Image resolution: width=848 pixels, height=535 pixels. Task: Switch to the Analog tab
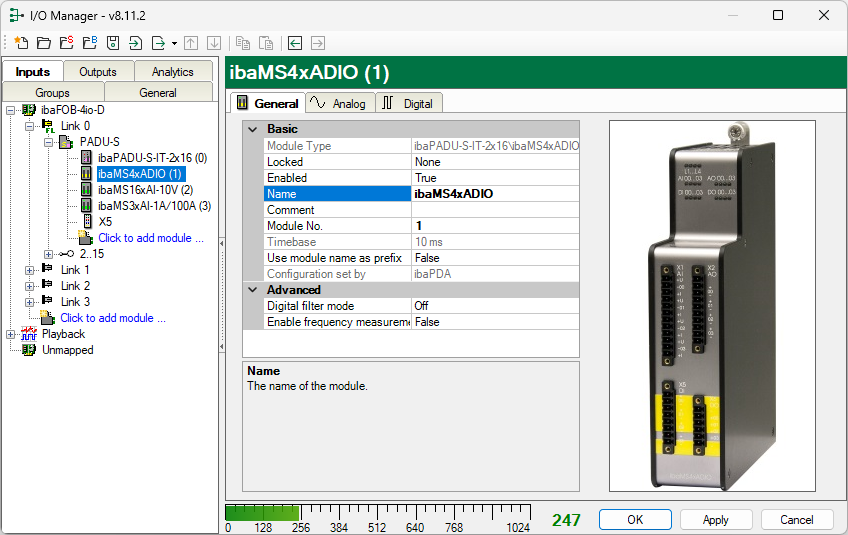point(338,103)
